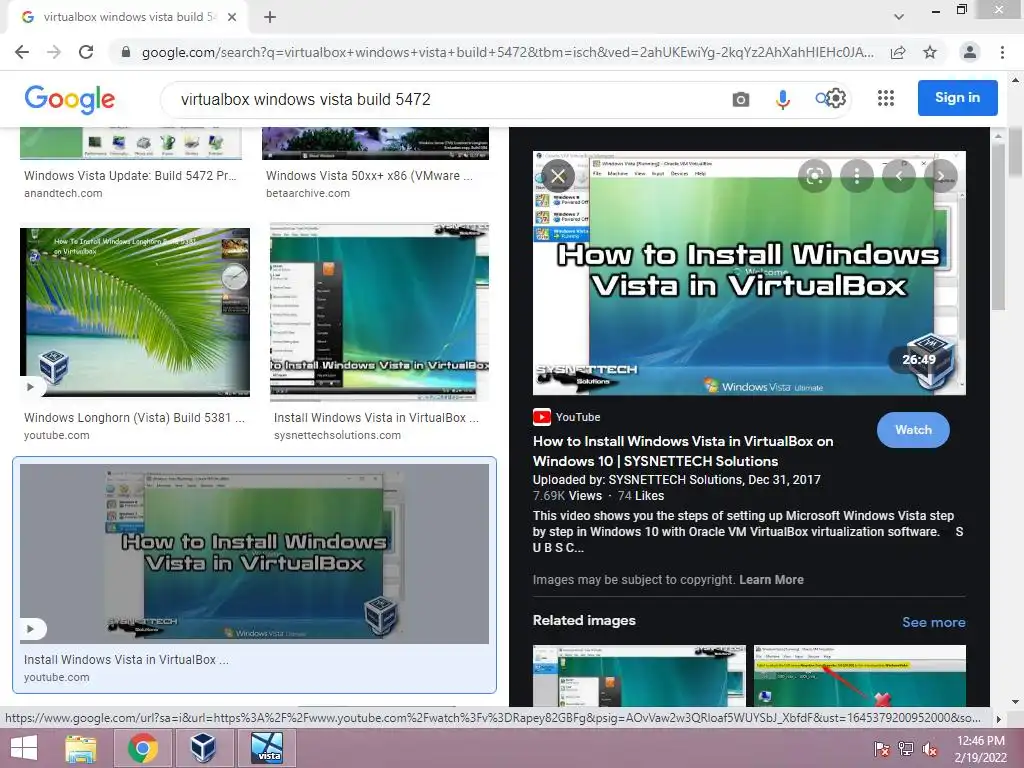
Task: Open video title link in preview
Action: pyautogui.click(x=683, y=451)
